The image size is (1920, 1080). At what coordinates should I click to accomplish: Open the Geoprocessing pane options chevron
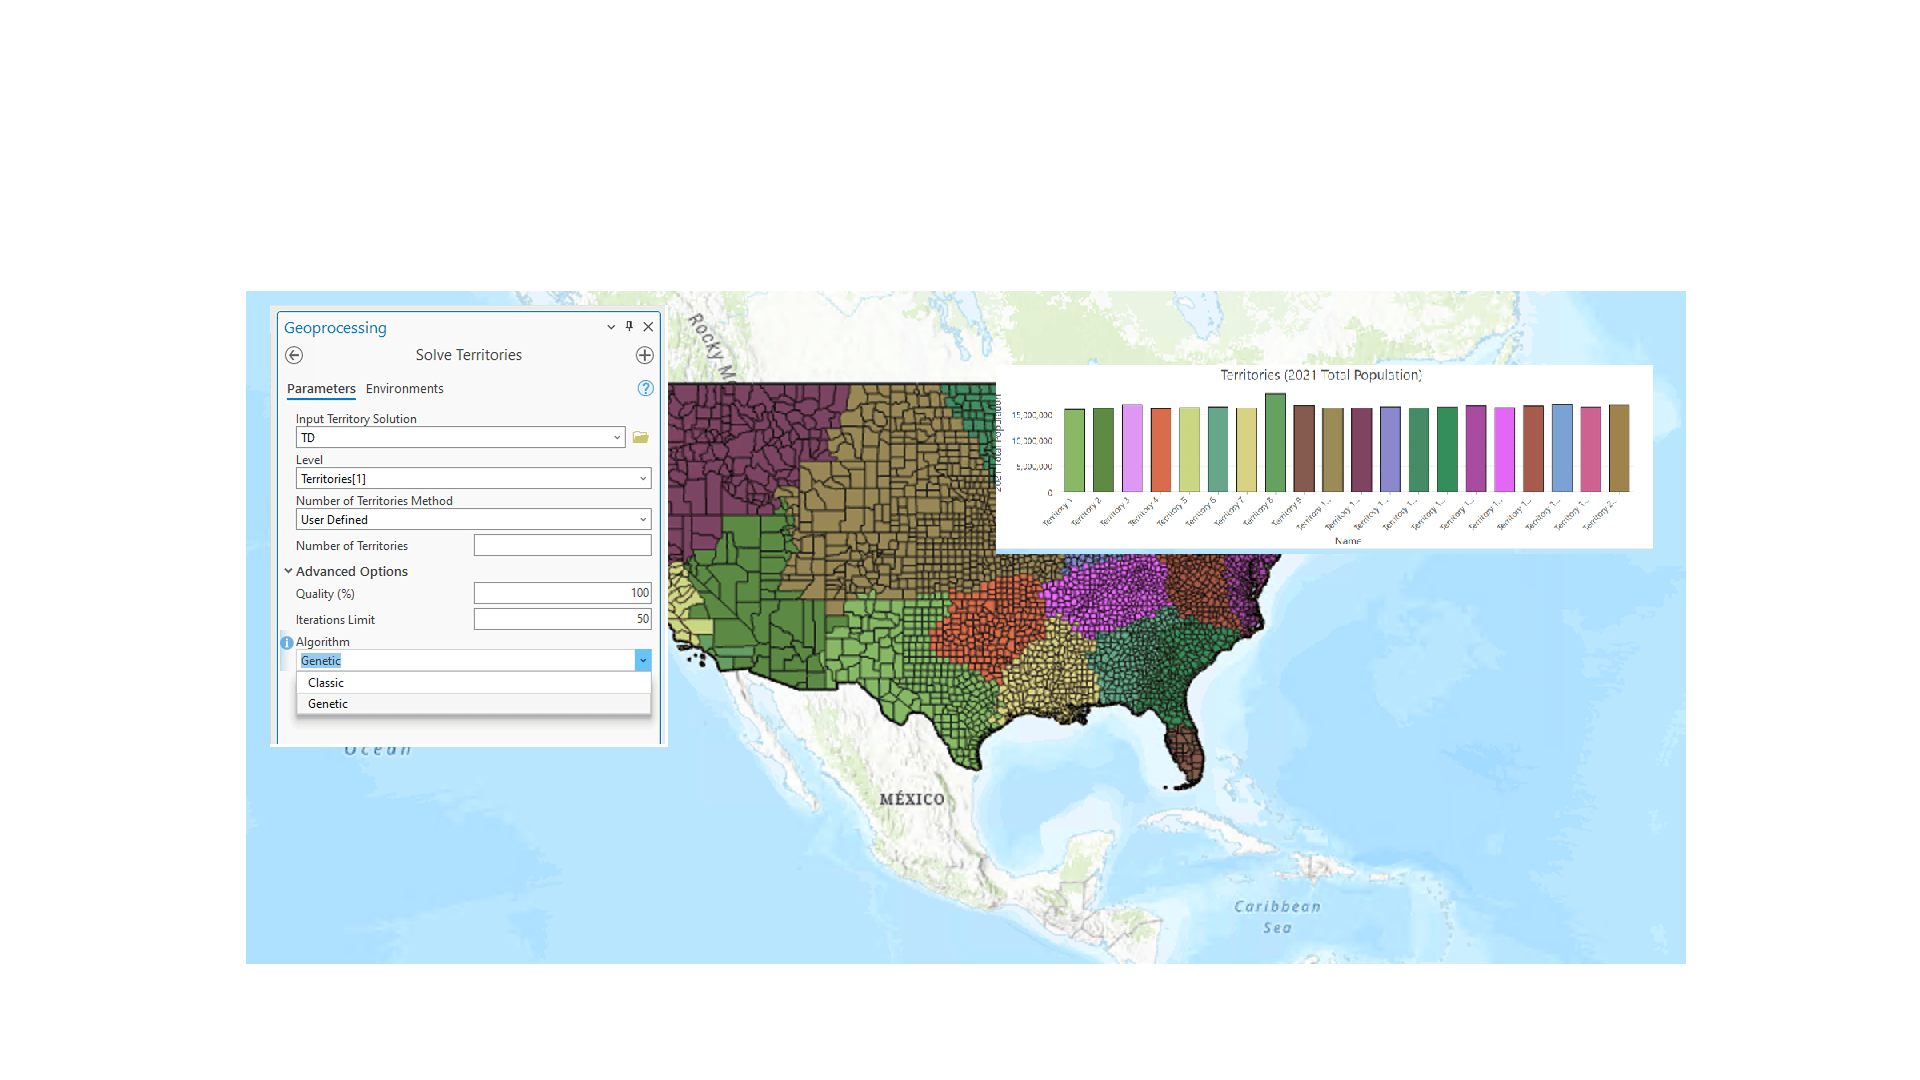[610, 327]
